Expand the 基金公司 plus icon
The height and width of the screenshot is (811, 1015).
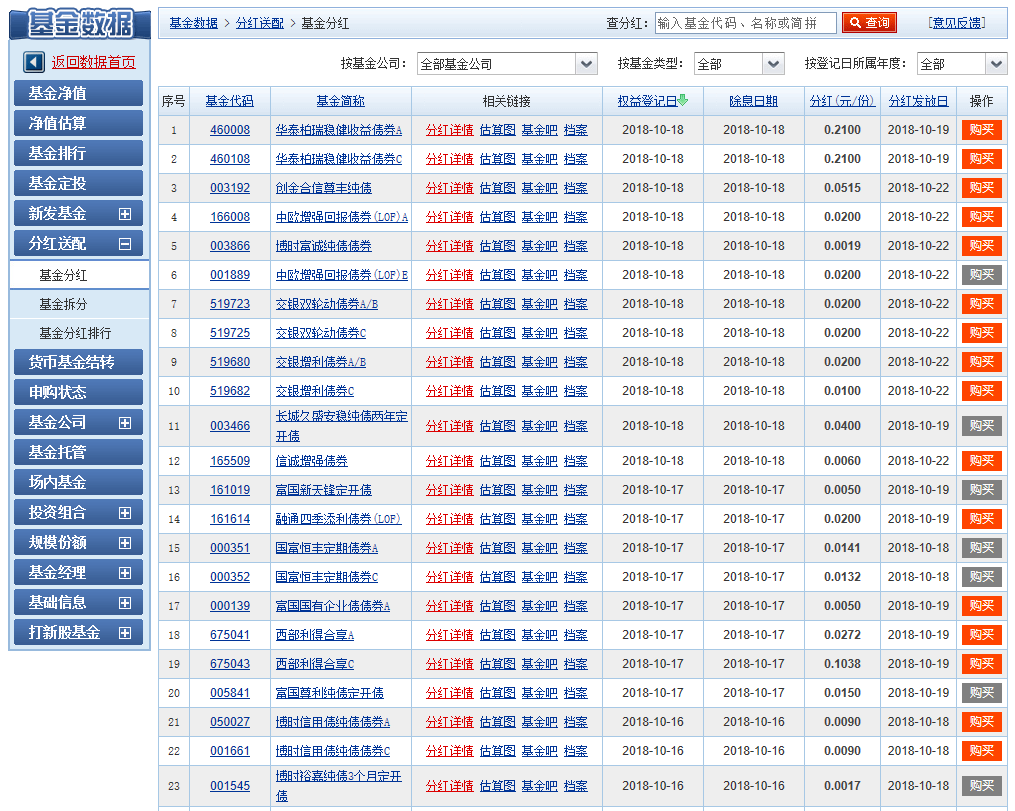(125, 423)
